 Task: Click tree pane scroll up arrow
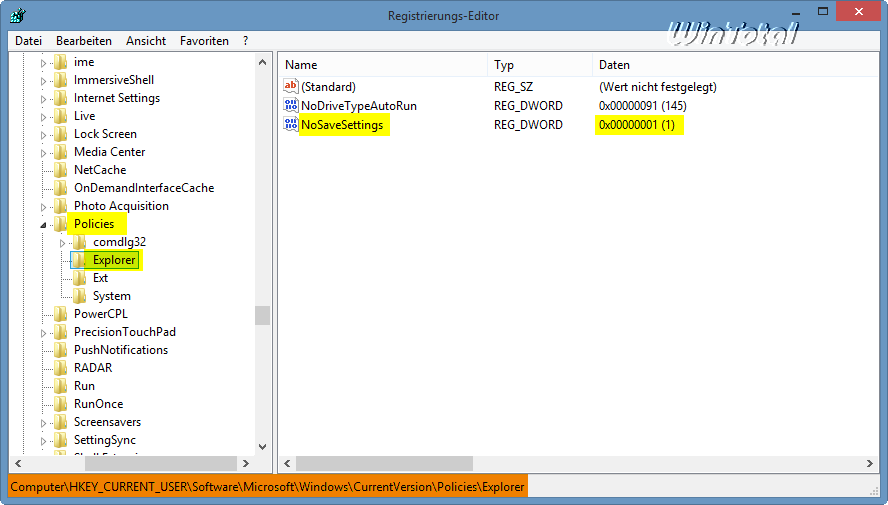click(262, 62)
